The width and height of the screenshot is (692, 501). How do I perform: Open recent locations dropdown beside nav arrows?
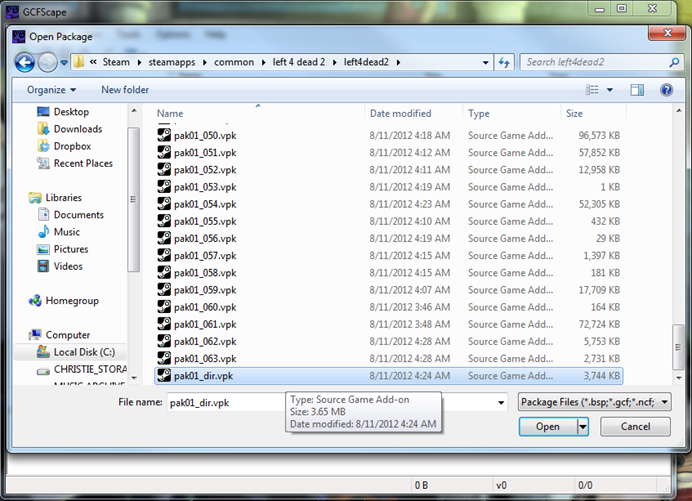(64, 63)
